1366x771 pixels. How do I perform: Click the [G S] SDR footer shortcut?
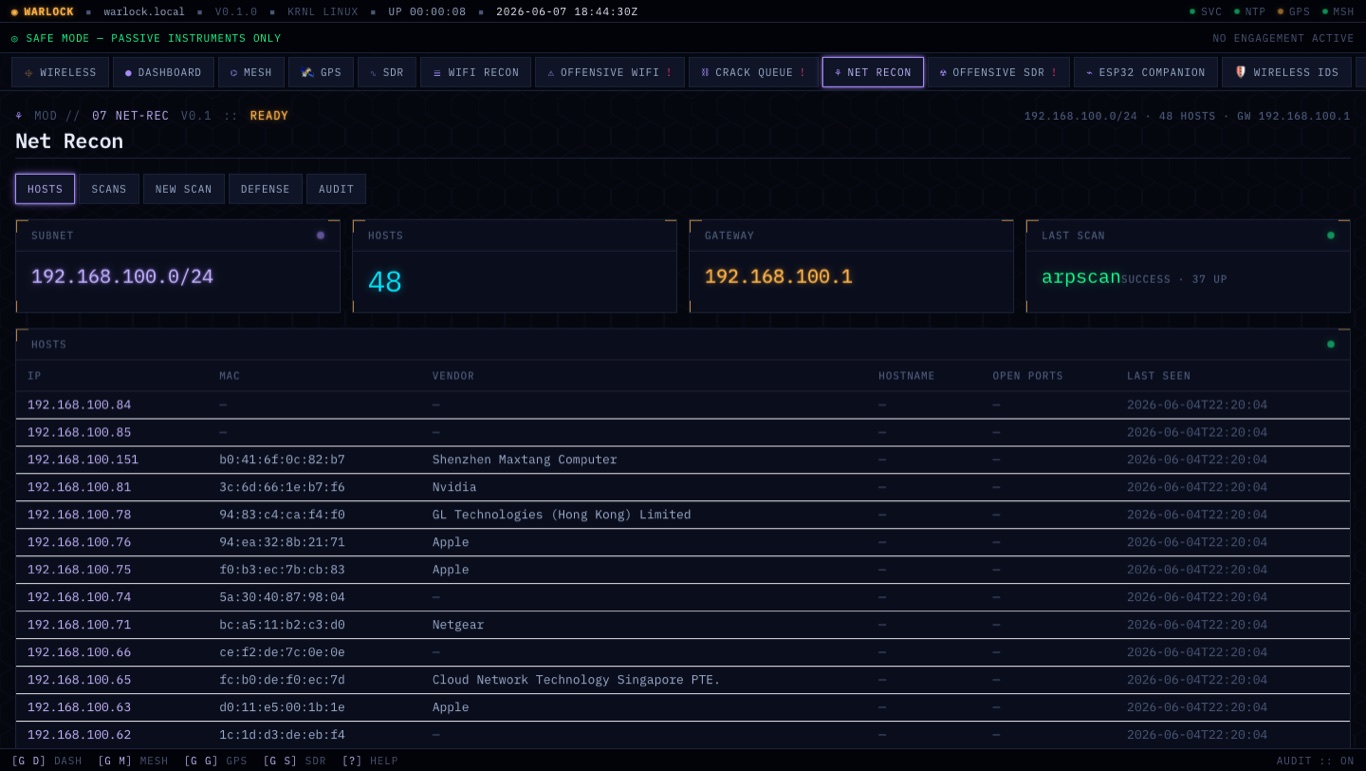(x=295, y=761)
